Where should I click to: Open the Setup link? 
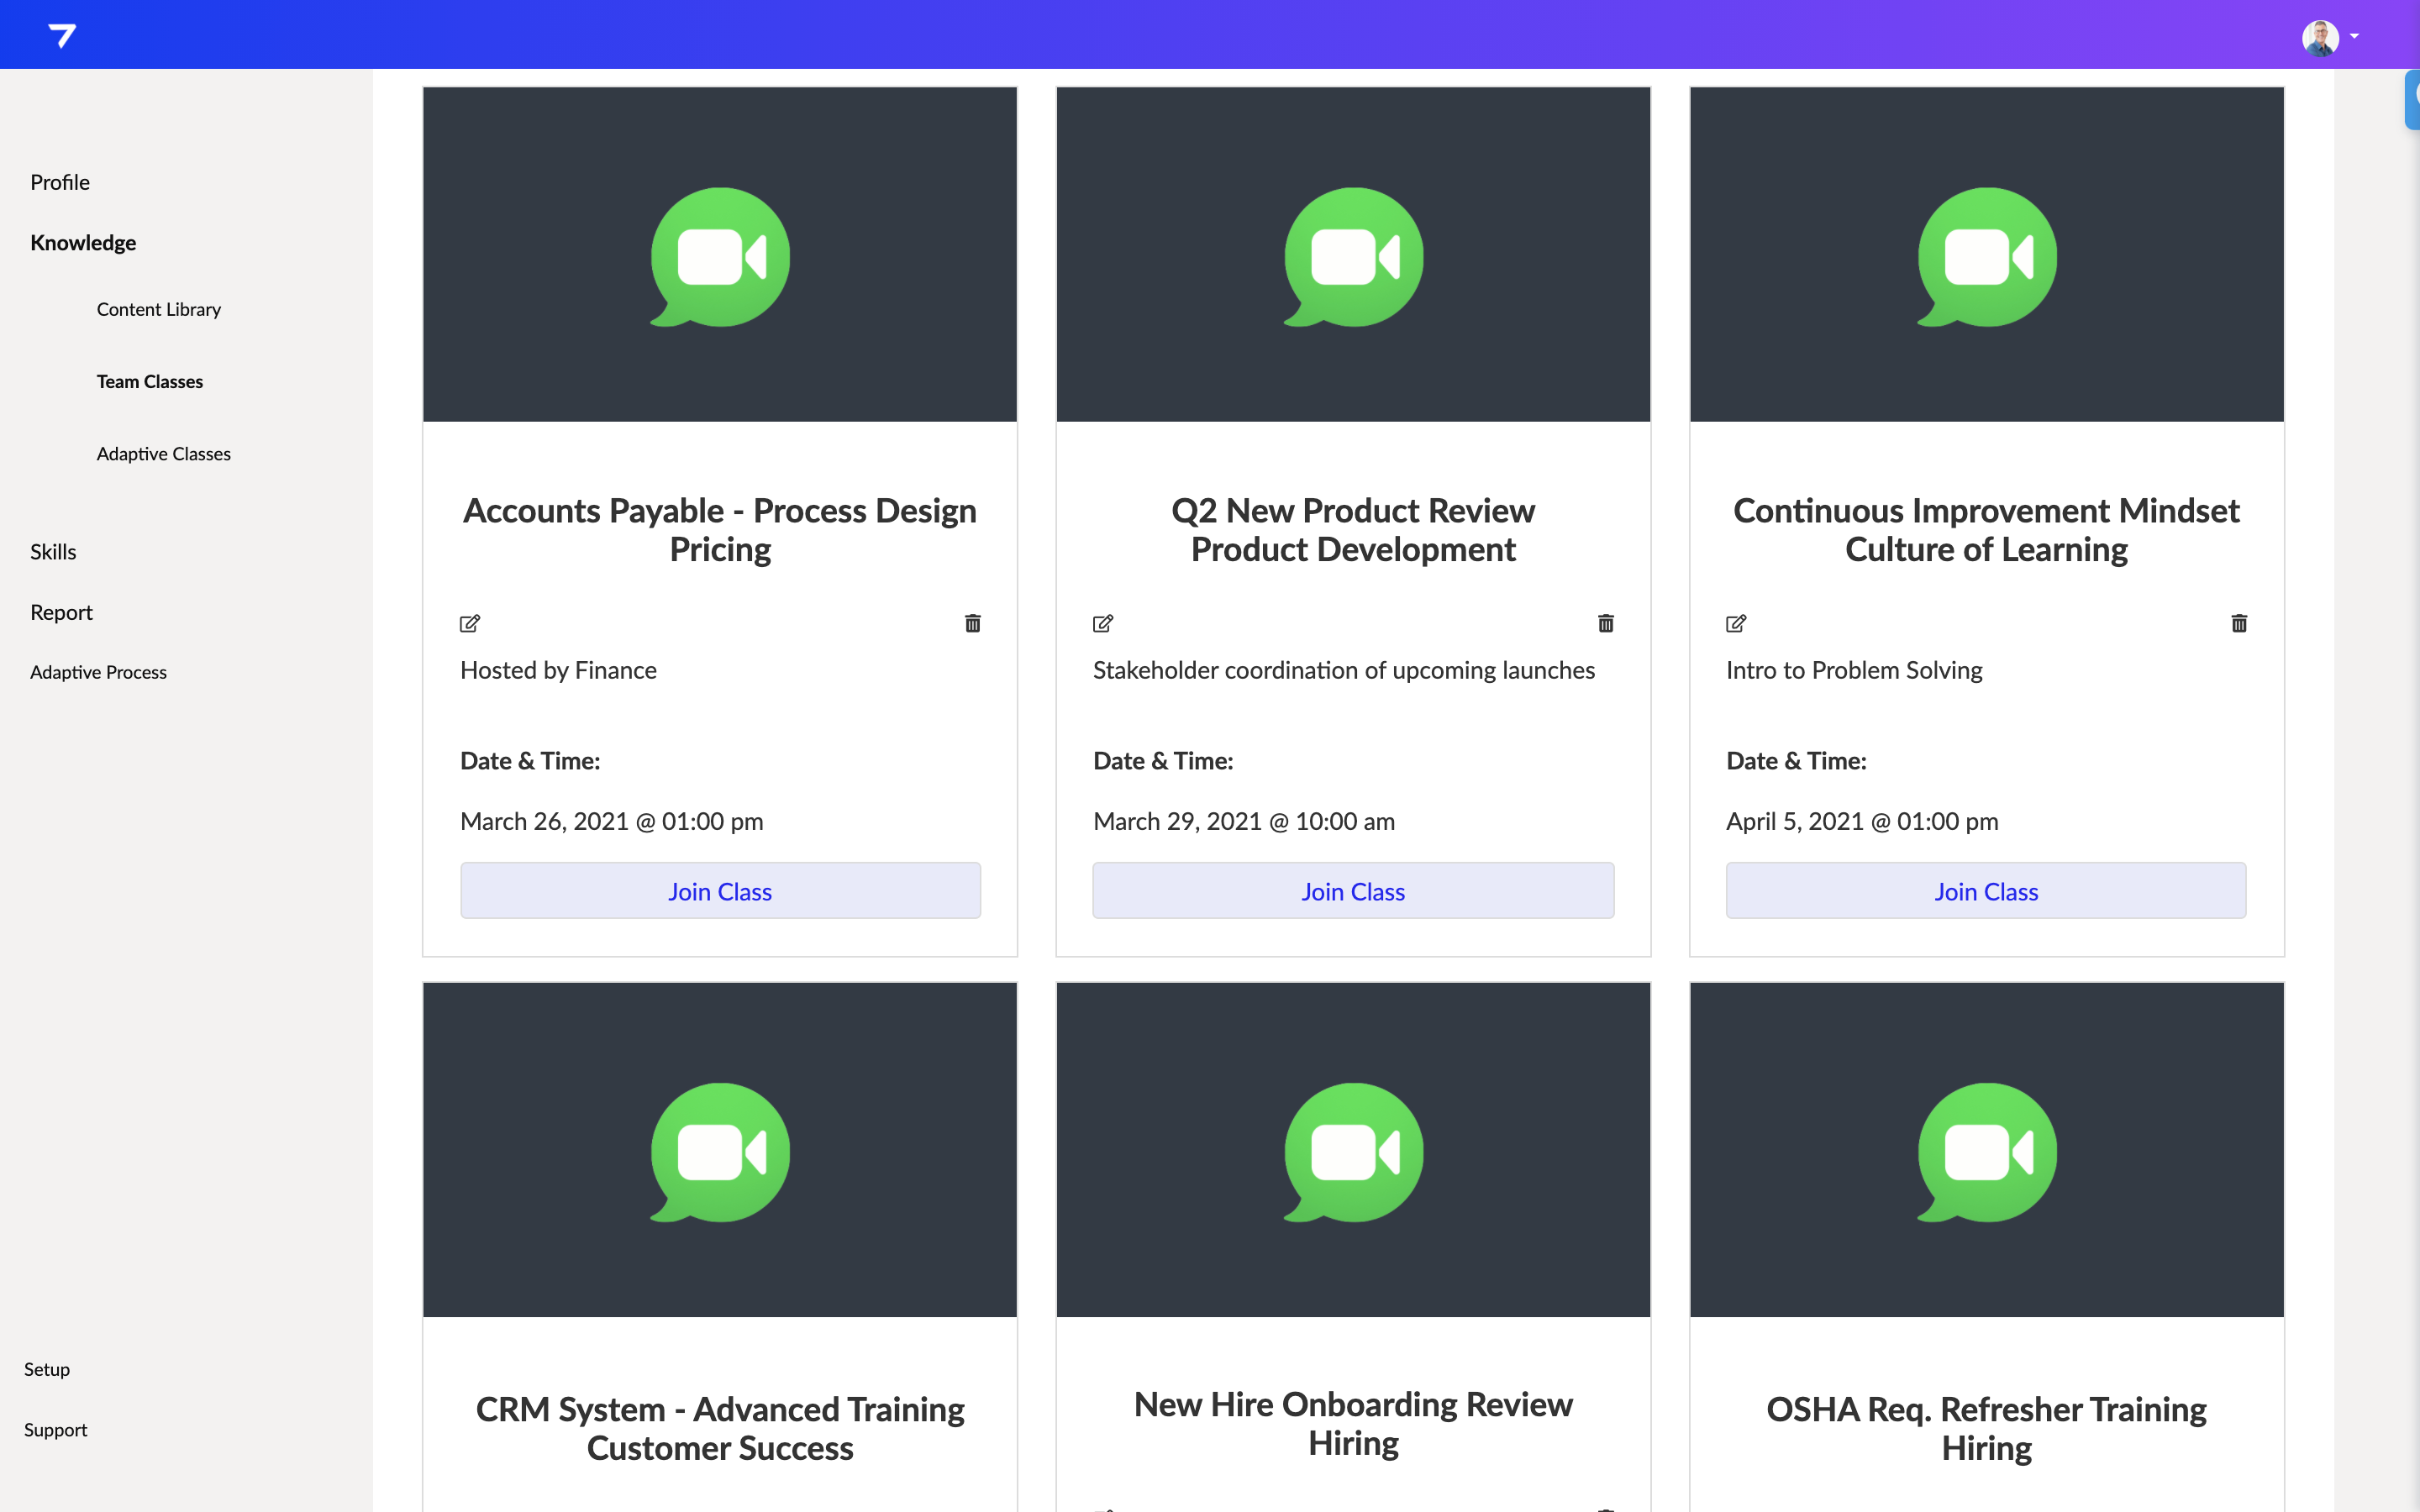(x=47, y=1370)
